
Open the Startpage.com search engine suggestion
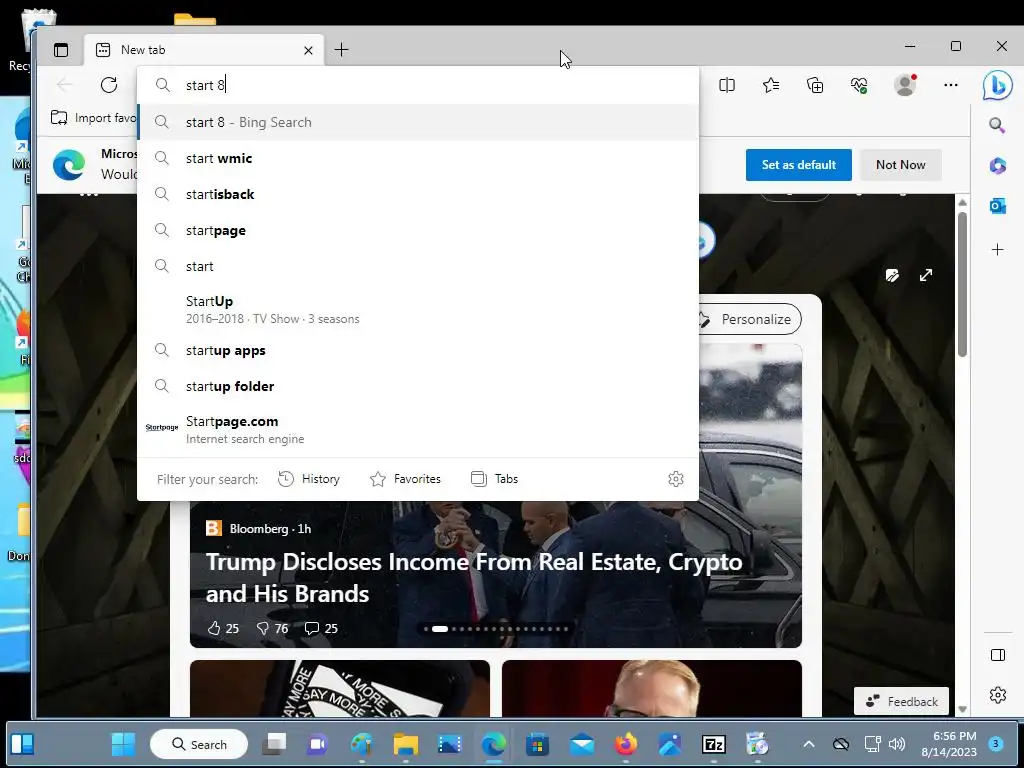pos(418,429)
